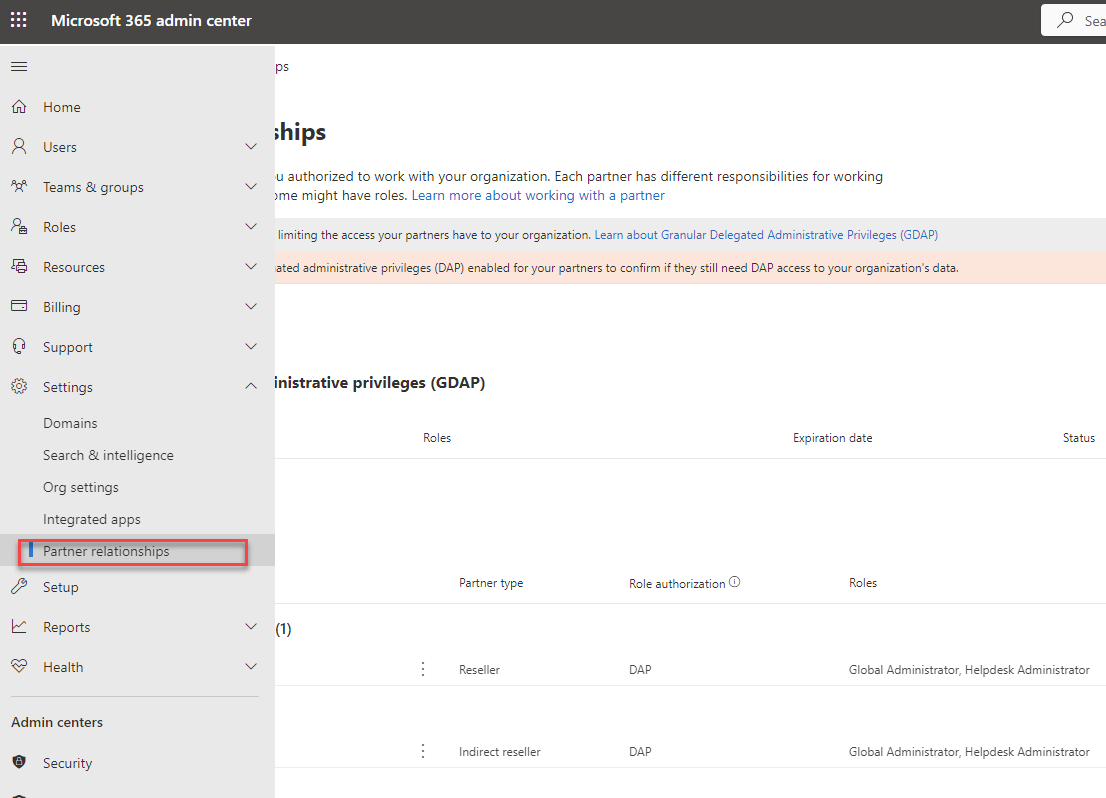The image size is (1106, 798).
Task: Expand the Billing chevron
Action: click(250, 306)
